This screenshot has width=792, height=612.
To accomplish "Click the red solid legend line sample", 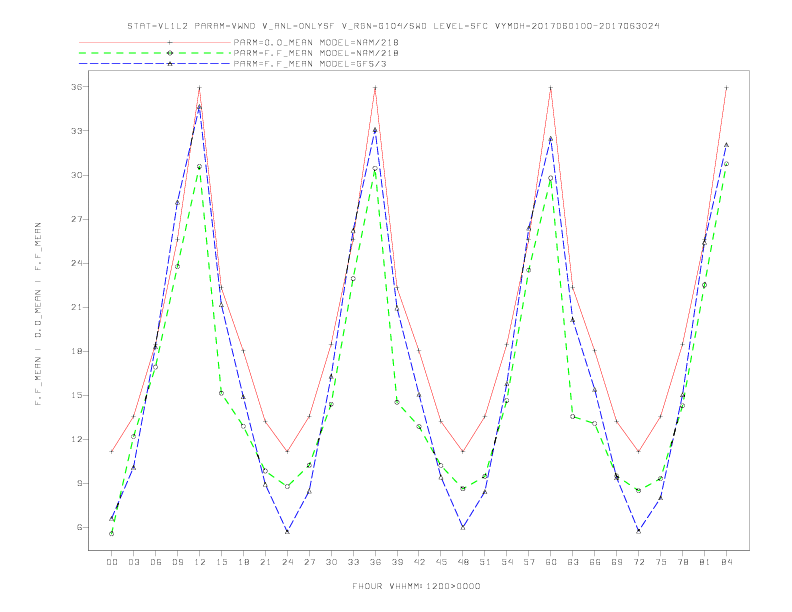I will [x=155, y=43].
